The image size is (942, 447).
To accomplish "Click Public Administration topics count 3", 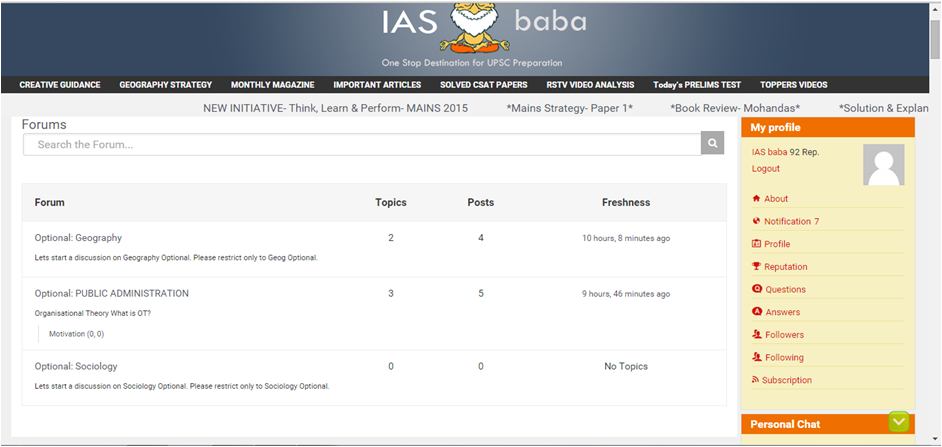I will [391, 294].
